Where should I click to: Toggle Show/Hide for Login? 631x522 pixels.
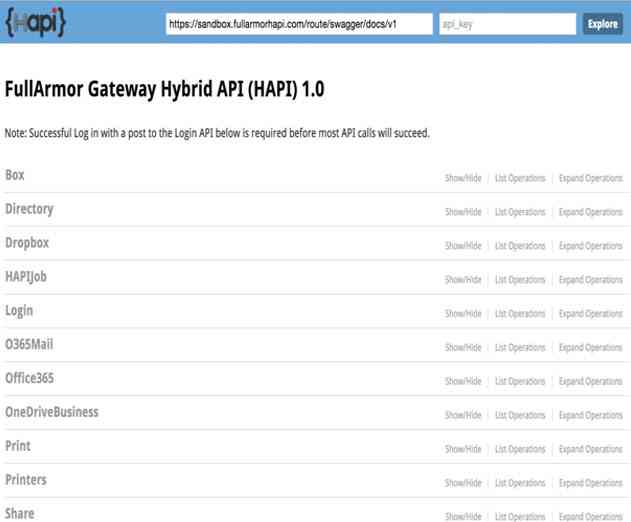click(x=463, y=313)
